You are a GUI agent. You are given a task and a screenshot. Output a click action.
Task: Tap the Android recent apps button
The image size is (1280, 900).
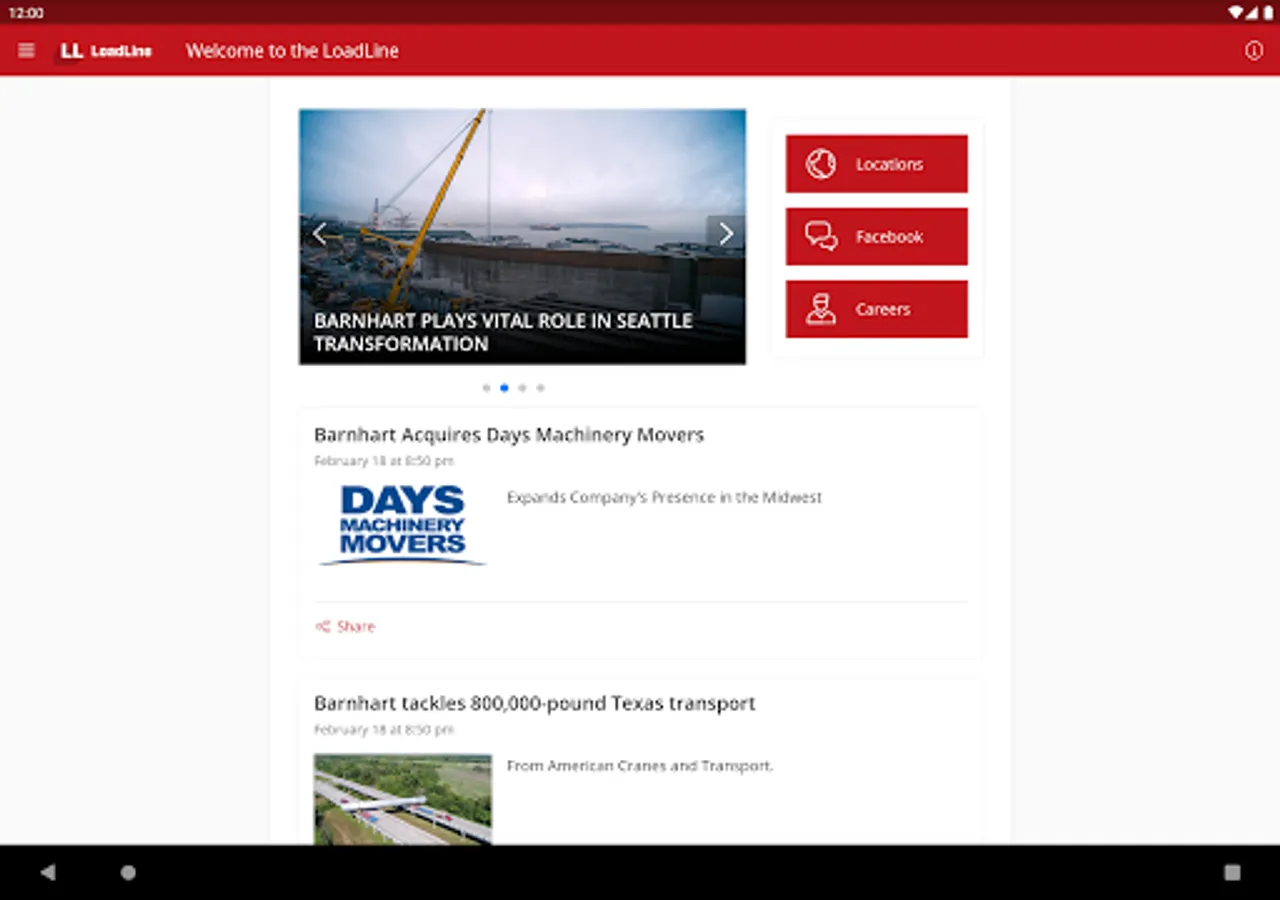click(1232, 872)
